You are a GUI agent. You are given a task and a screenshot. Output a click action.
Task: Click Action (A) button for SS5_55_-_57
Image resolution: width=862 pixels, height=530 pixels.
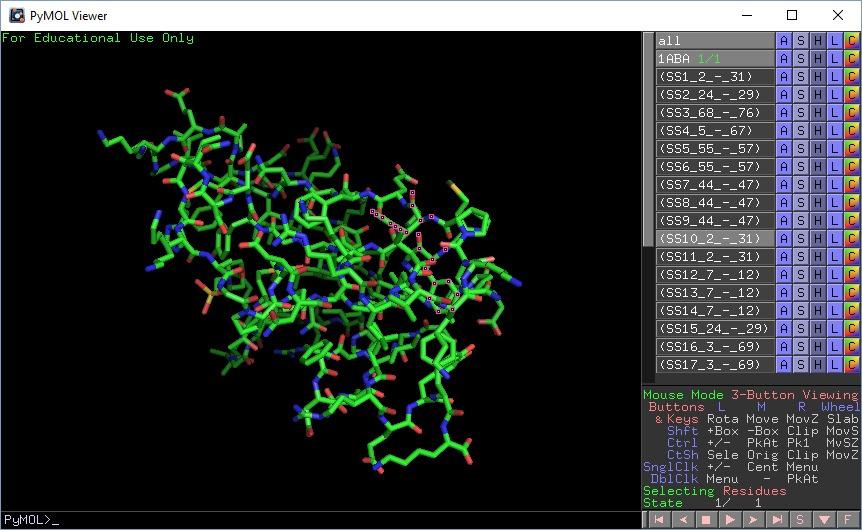click(x=783, y=148)
